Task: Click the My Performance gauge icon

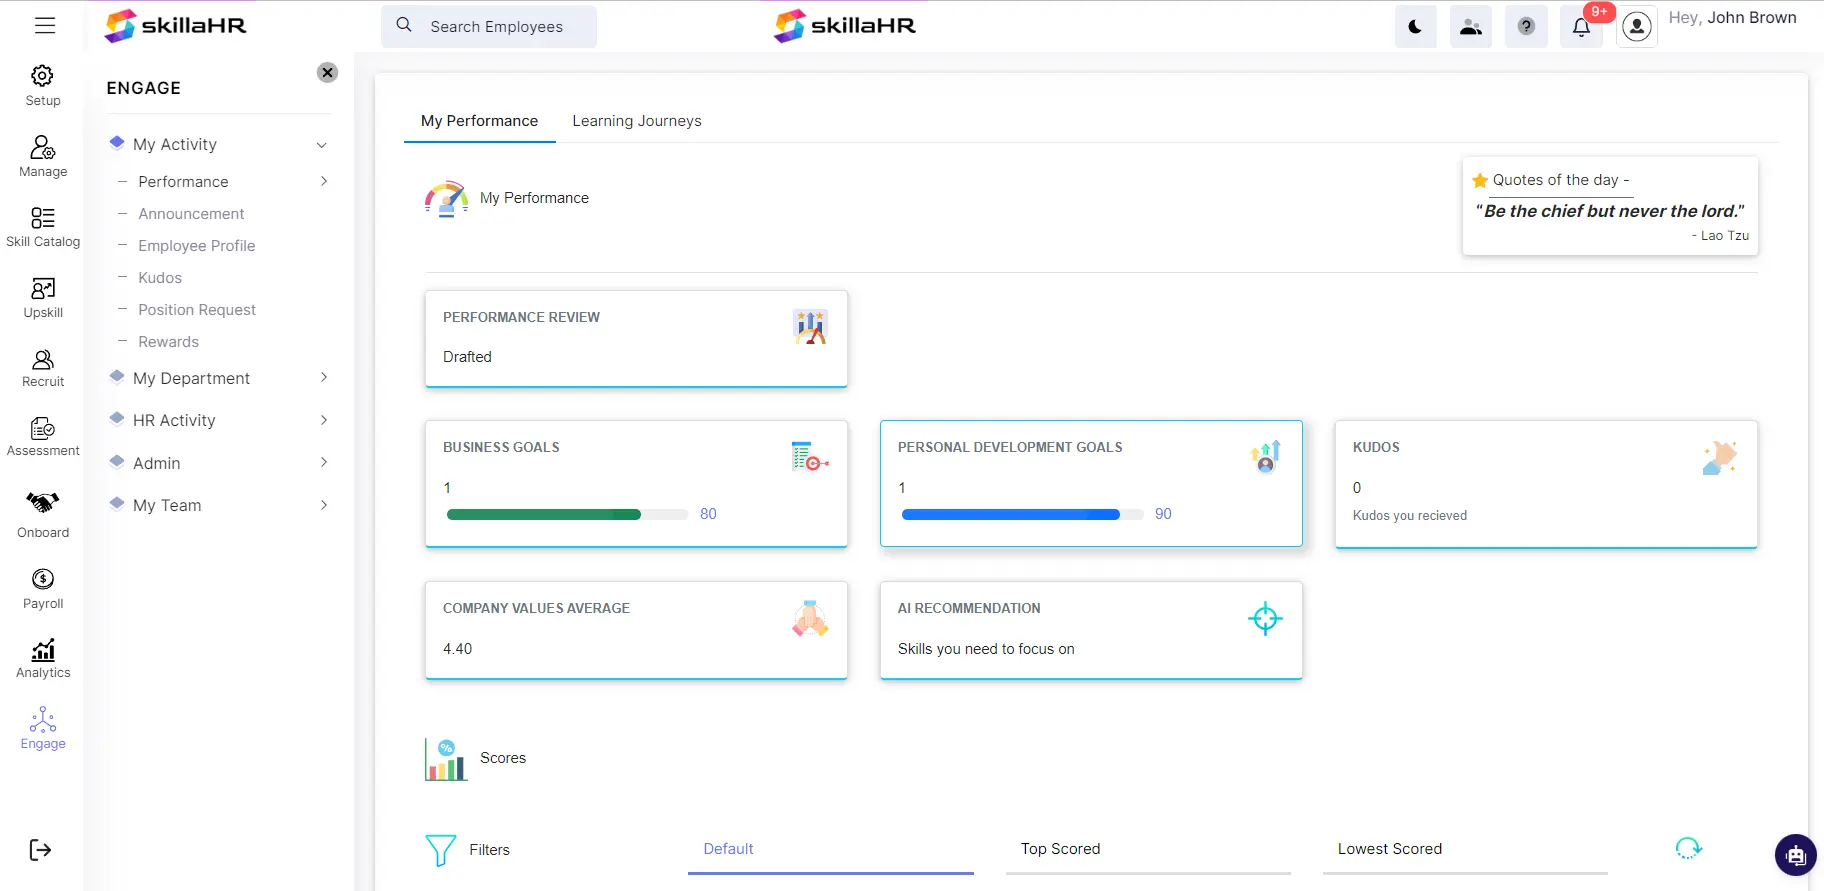Action: pos(446,199)
